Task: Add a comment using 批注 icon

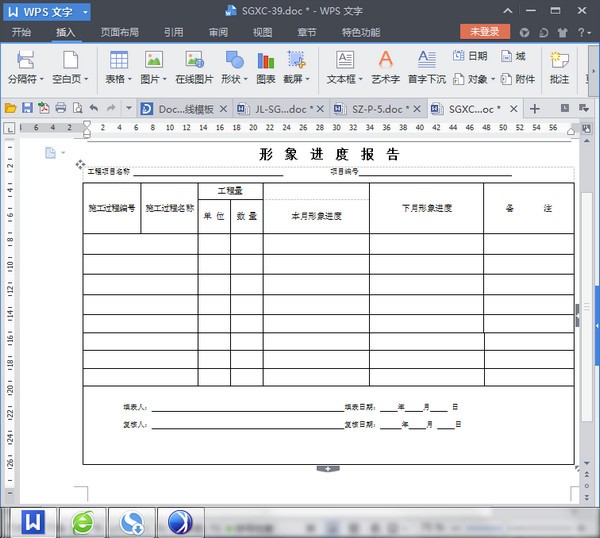Action: (x=559, y=60)
